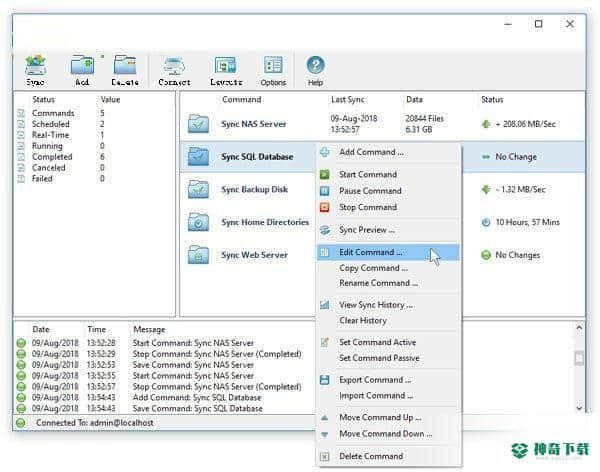Image resolution: width=600 pixels, height=472 pixels.
Task: Maximize the application window
Action: click(x=538, y=24)
